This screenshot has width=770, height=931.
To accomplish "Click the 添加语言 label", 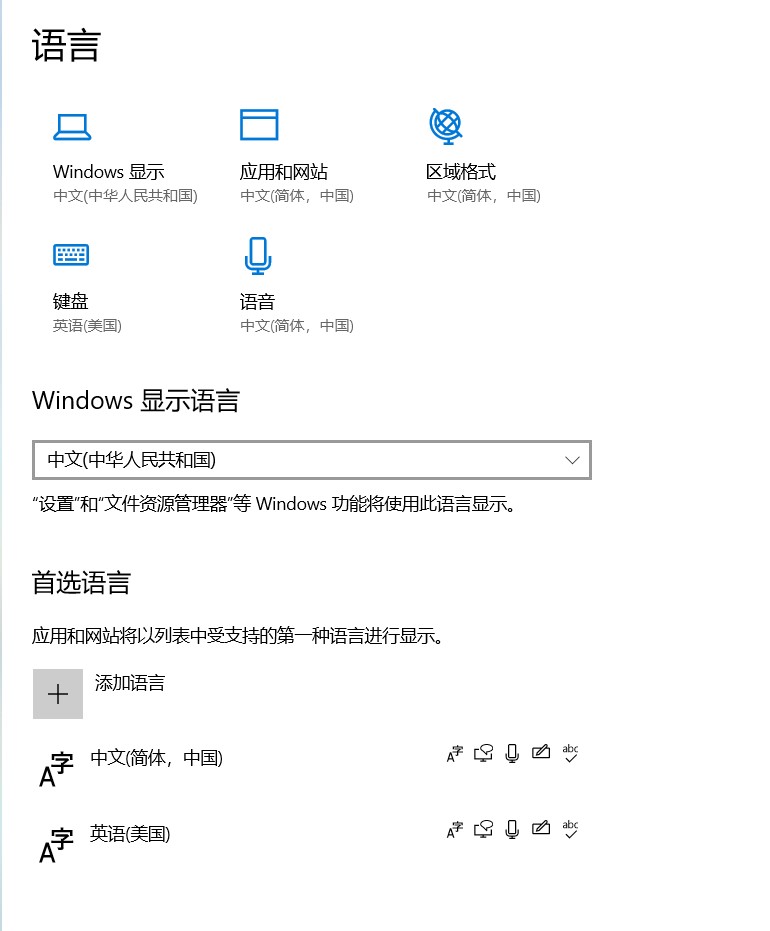I will (130, 683).
